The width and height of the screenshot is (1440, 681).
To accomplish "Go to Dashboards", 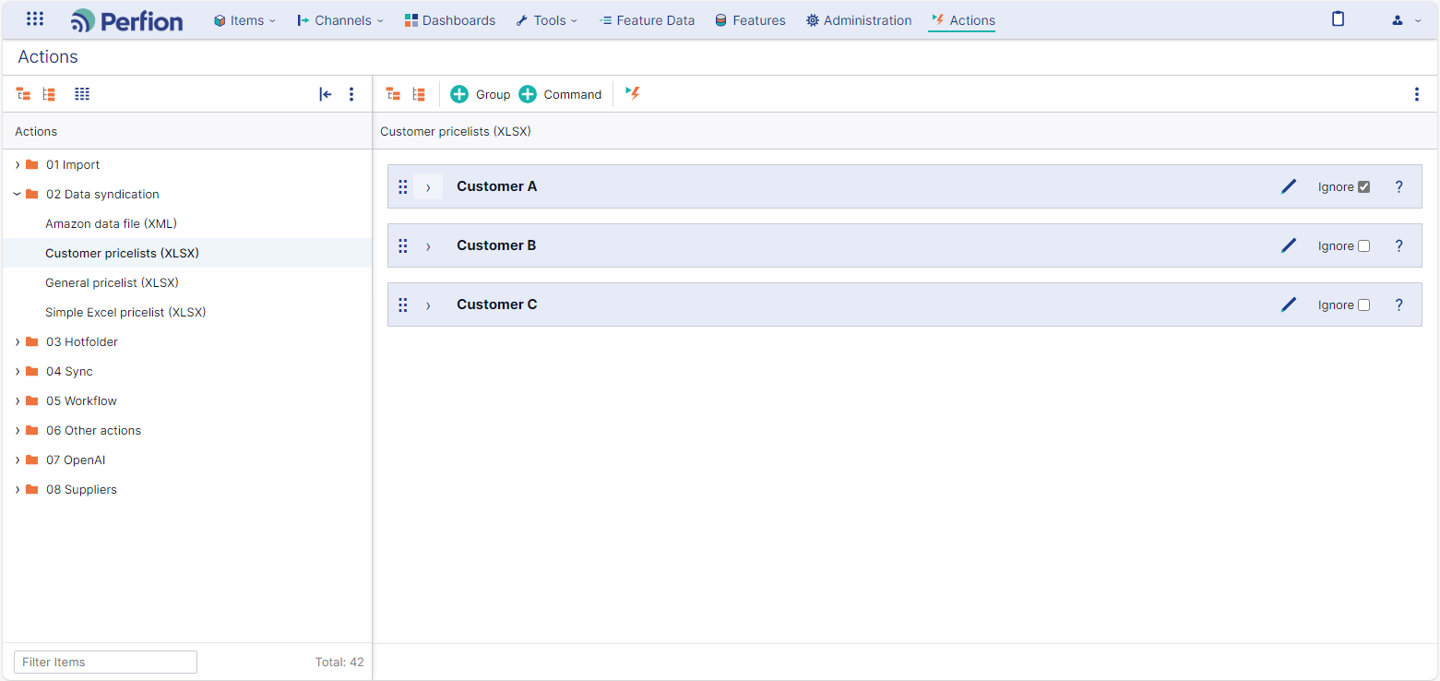I will (450, 20).
